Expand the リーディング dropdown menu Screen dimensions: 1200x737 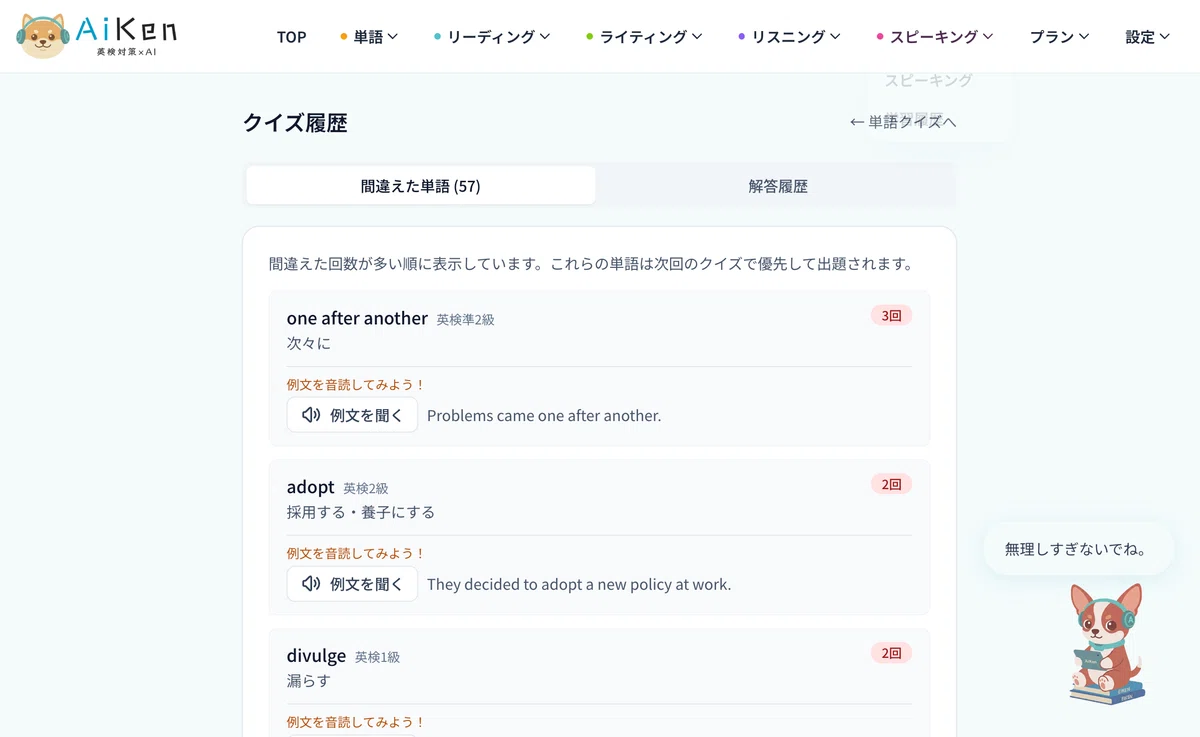(x=492, y=37)
